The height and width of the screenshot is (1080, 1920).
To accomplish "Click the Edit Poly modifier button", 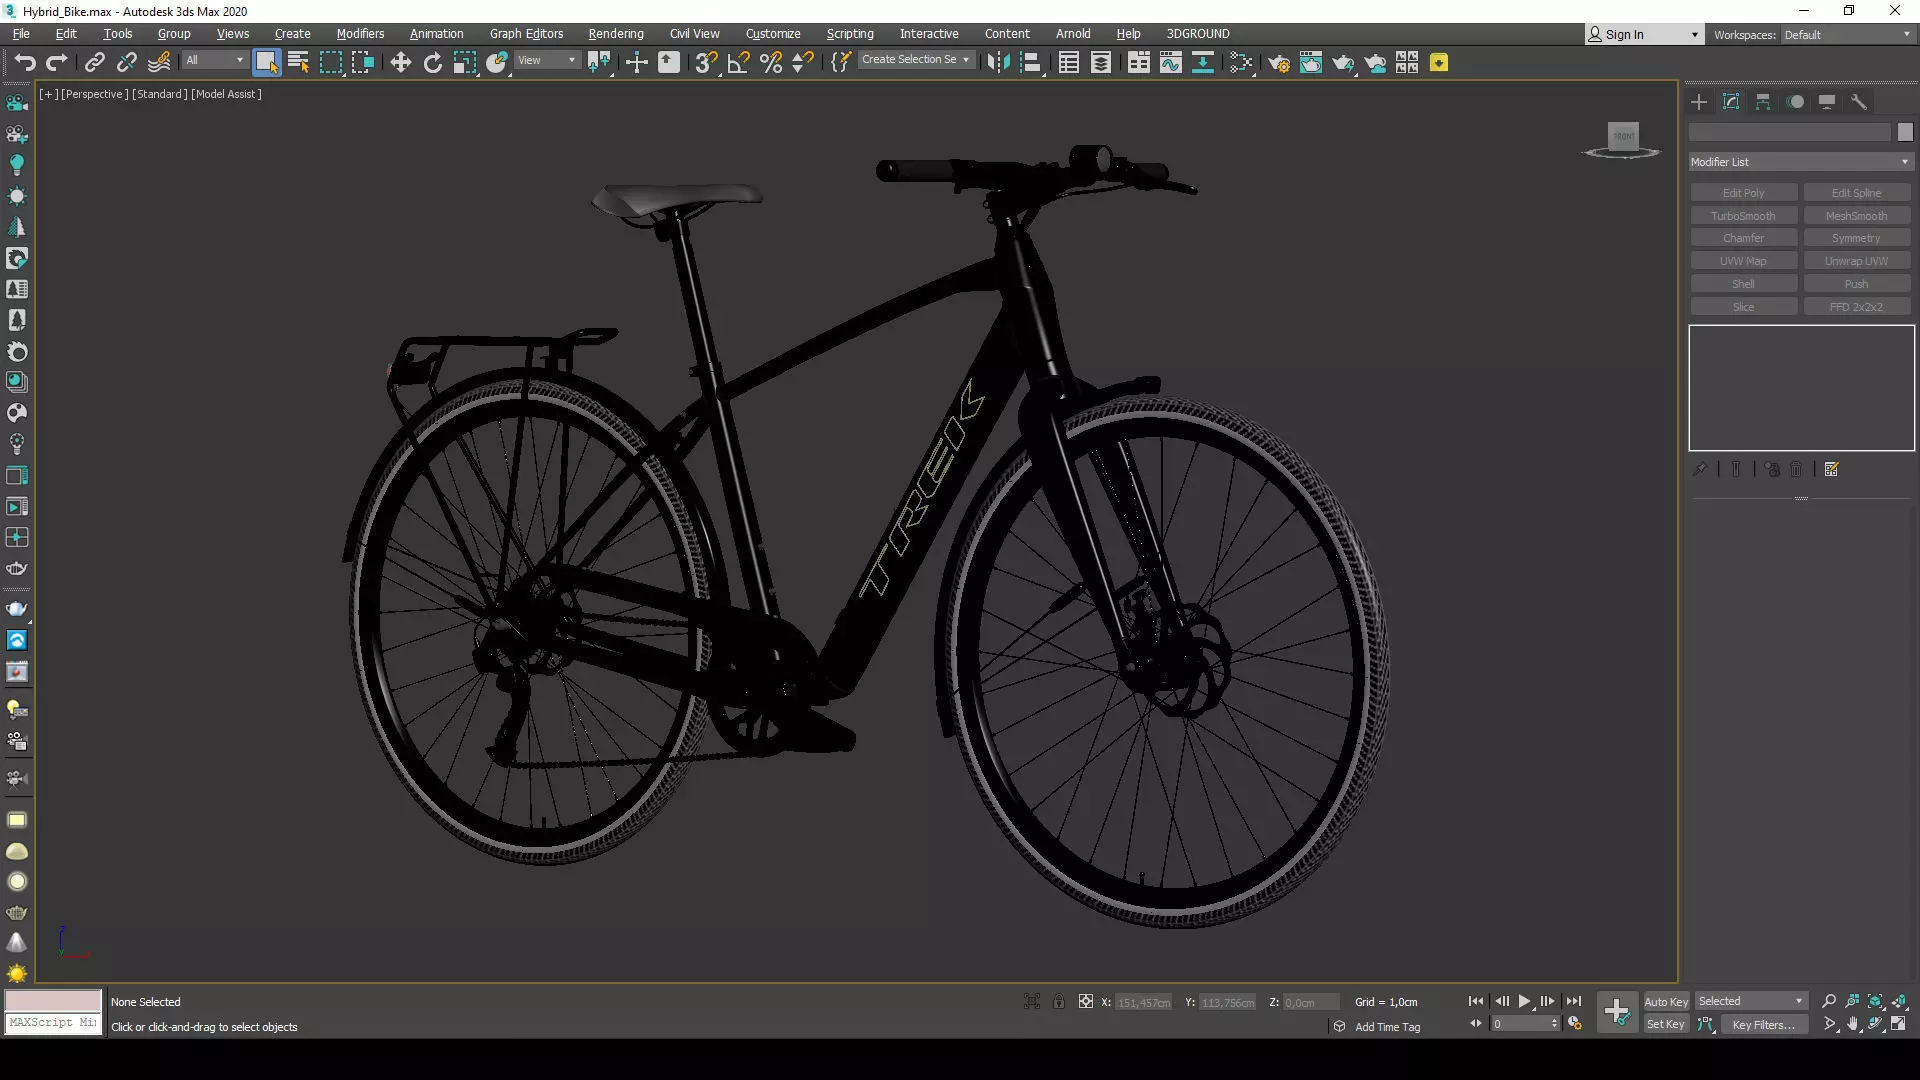I will [1744, 193].
